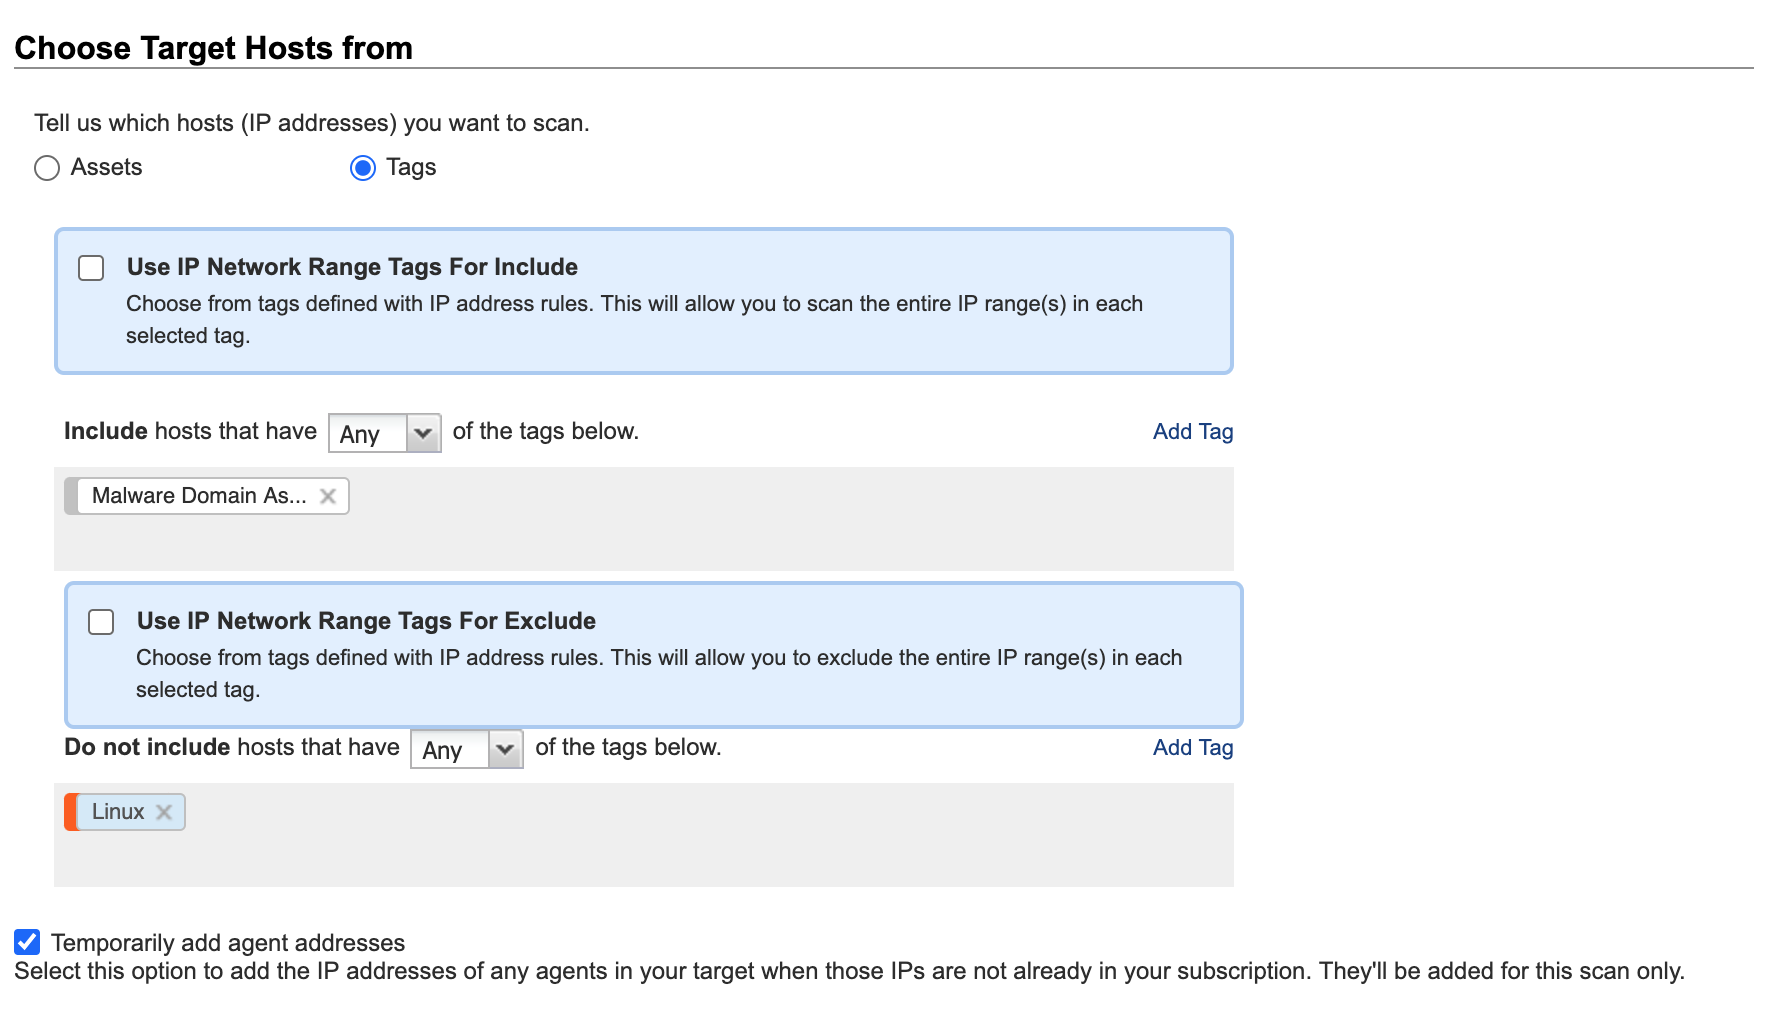Remove the Malware Domain tag

[x=327, y=496]
